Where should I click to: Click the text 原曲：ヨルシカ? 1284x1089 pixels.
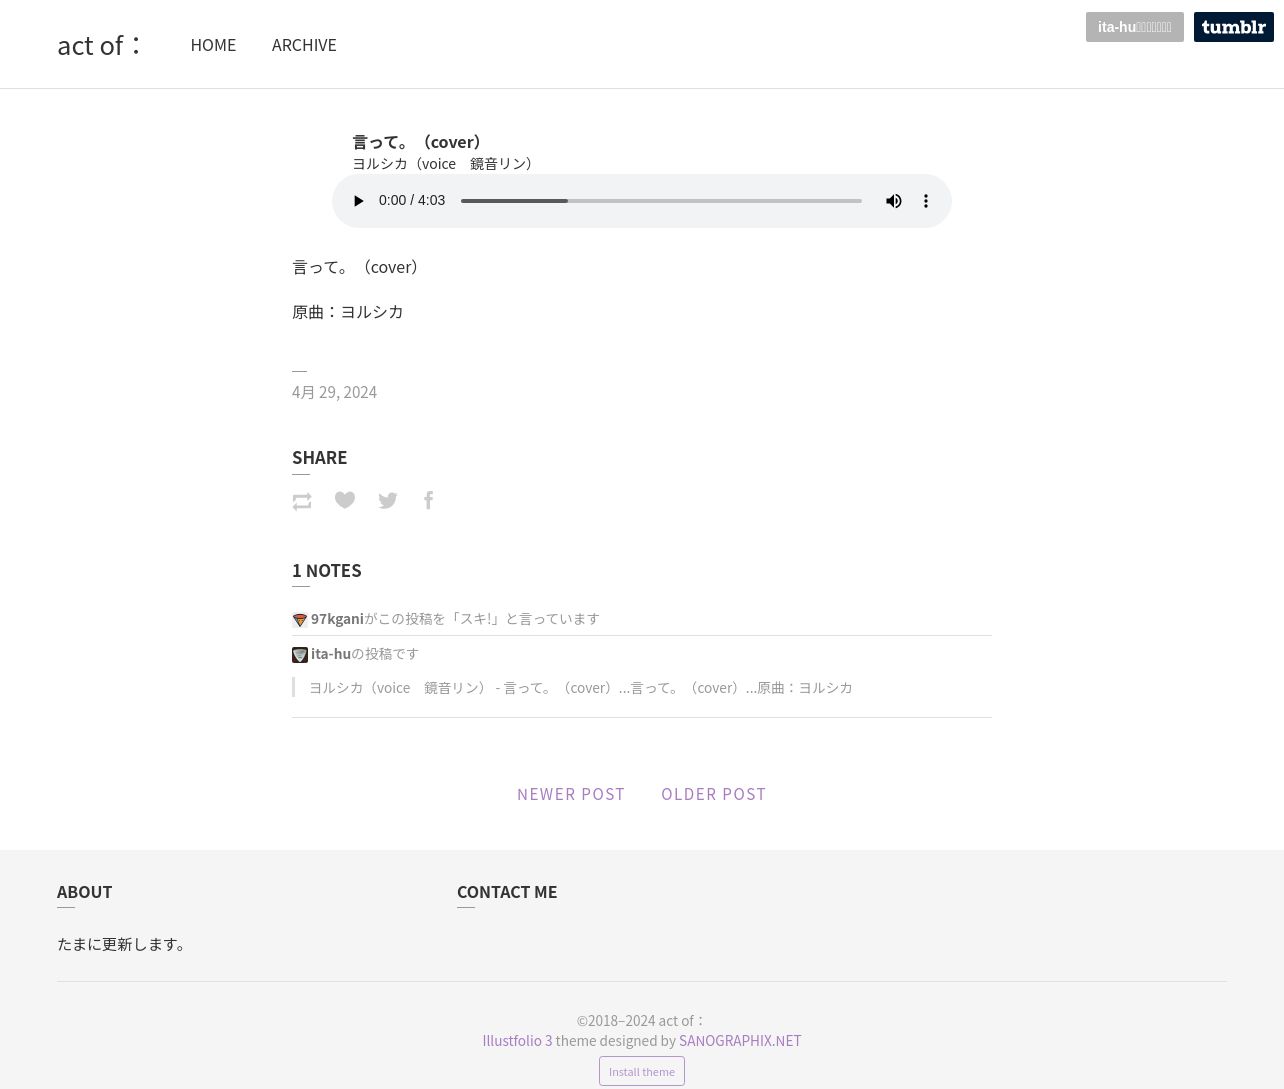click(x=348, y=312)
